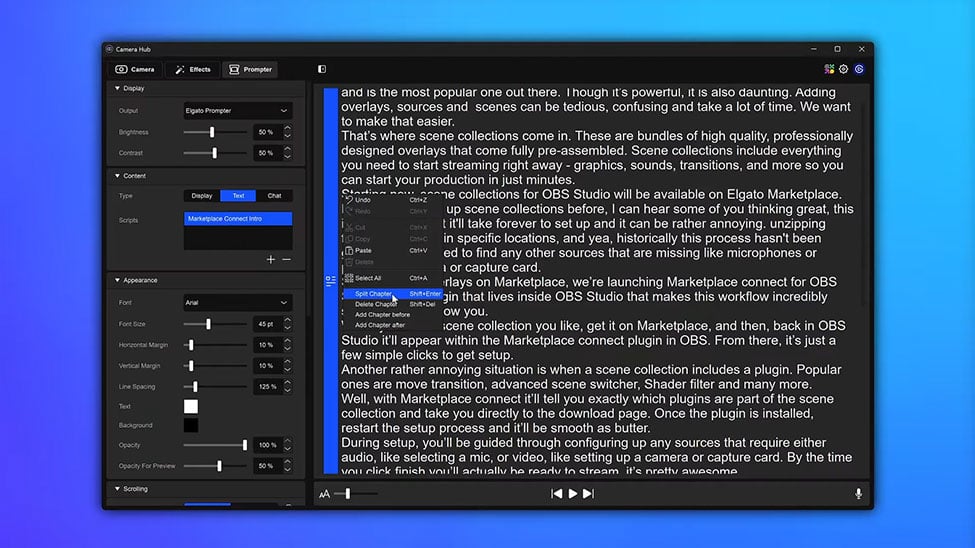The image size is (975, 548).
Task: Adjust the Line Spacing slider
Action: pyautogui.click(x=195, y=387)
